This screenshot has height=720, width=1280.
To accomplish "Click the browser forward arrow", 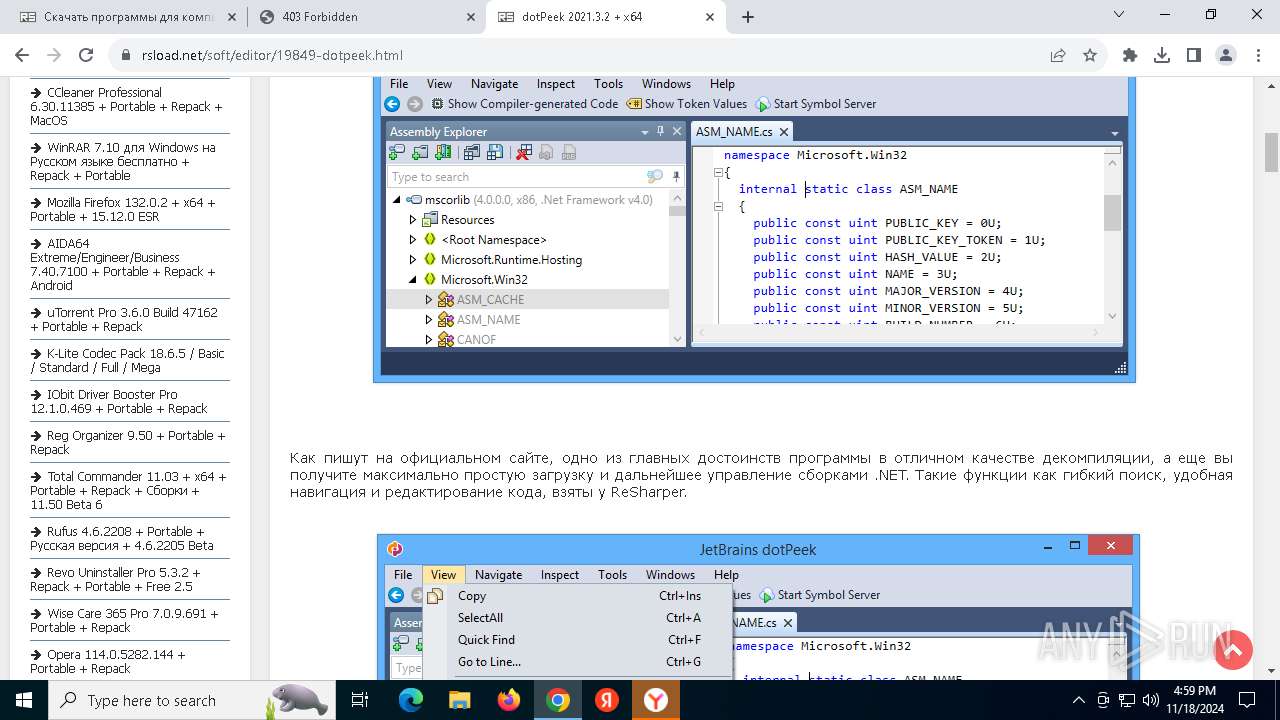I will point(54,55).
